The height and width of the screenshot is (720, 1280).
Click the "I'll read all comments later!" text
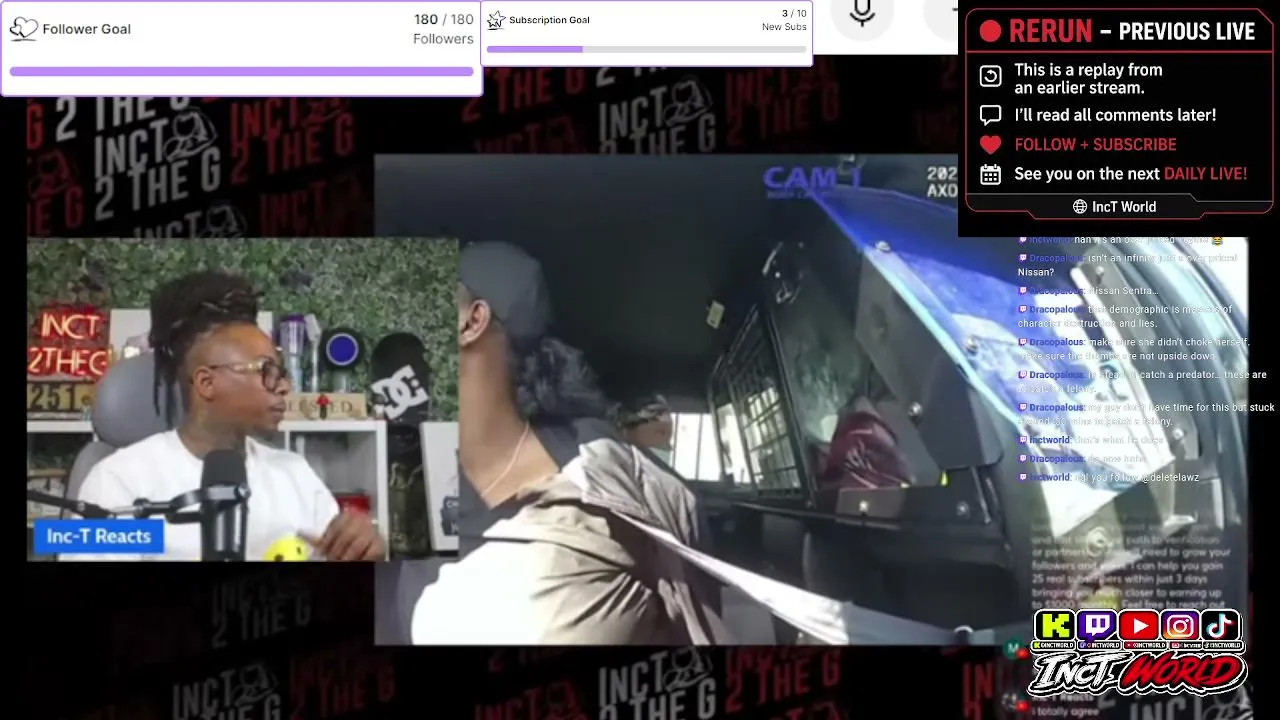(x=1115, y=115)
